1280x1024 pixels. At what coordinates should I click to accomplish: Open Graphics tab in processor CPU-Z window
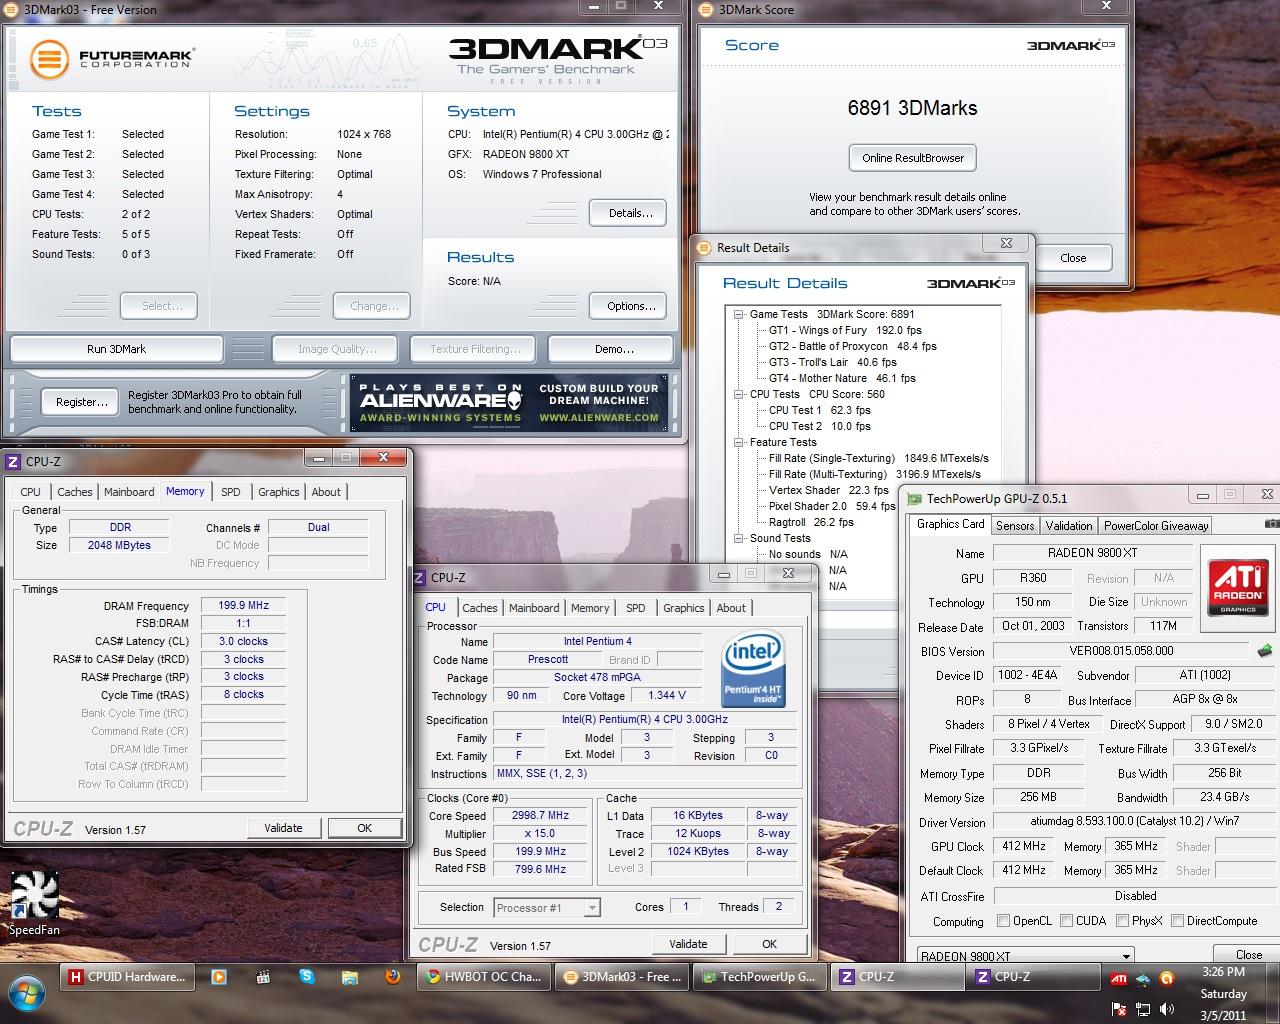pyautogui.click(x=683, y=608)
